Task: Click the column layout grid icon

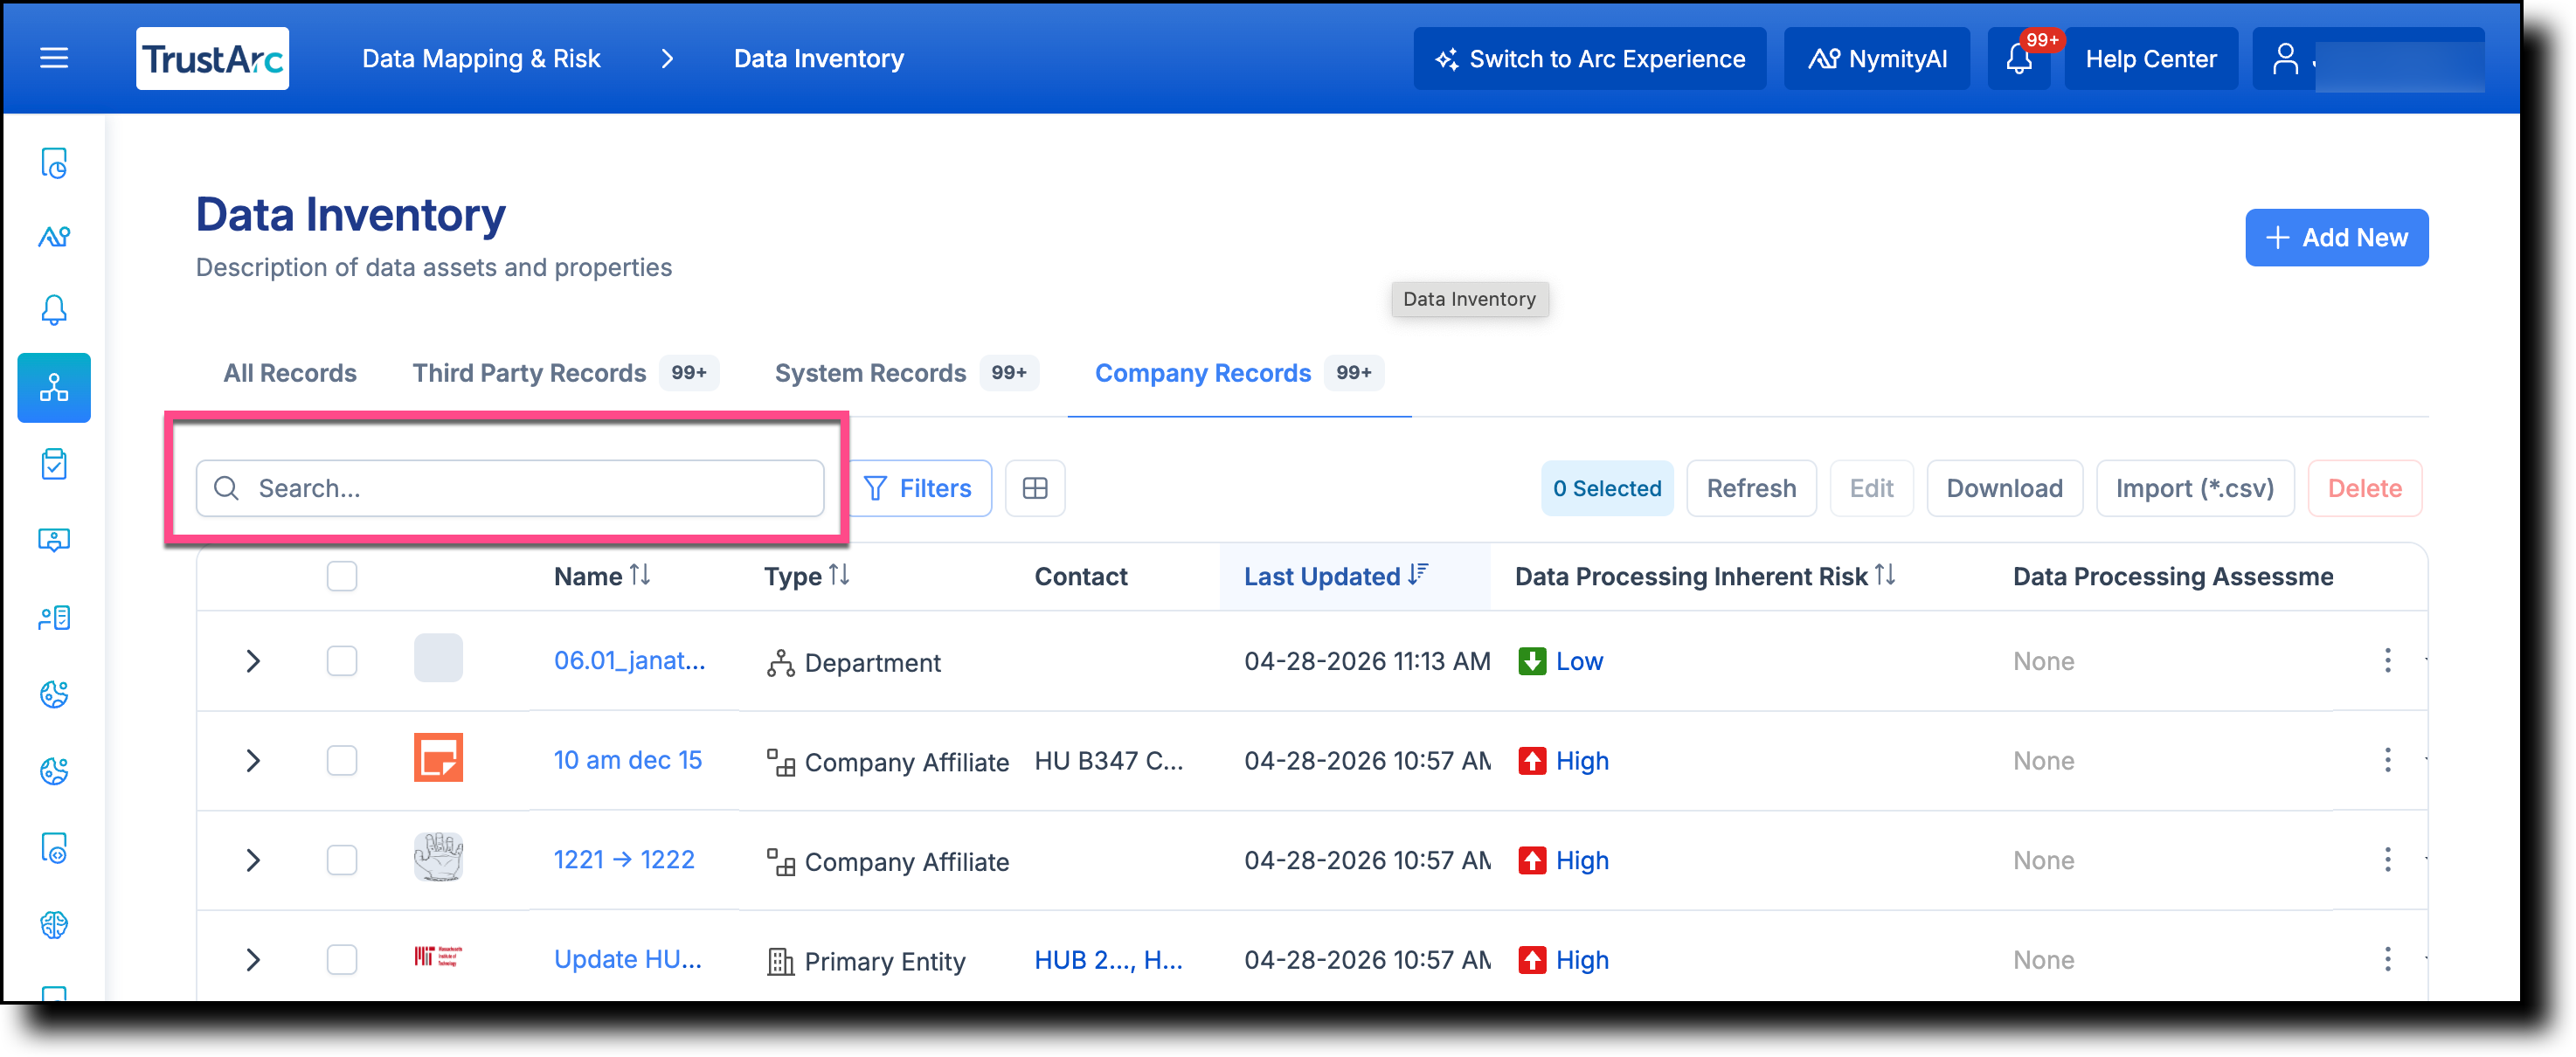Action: (1035, 488)
